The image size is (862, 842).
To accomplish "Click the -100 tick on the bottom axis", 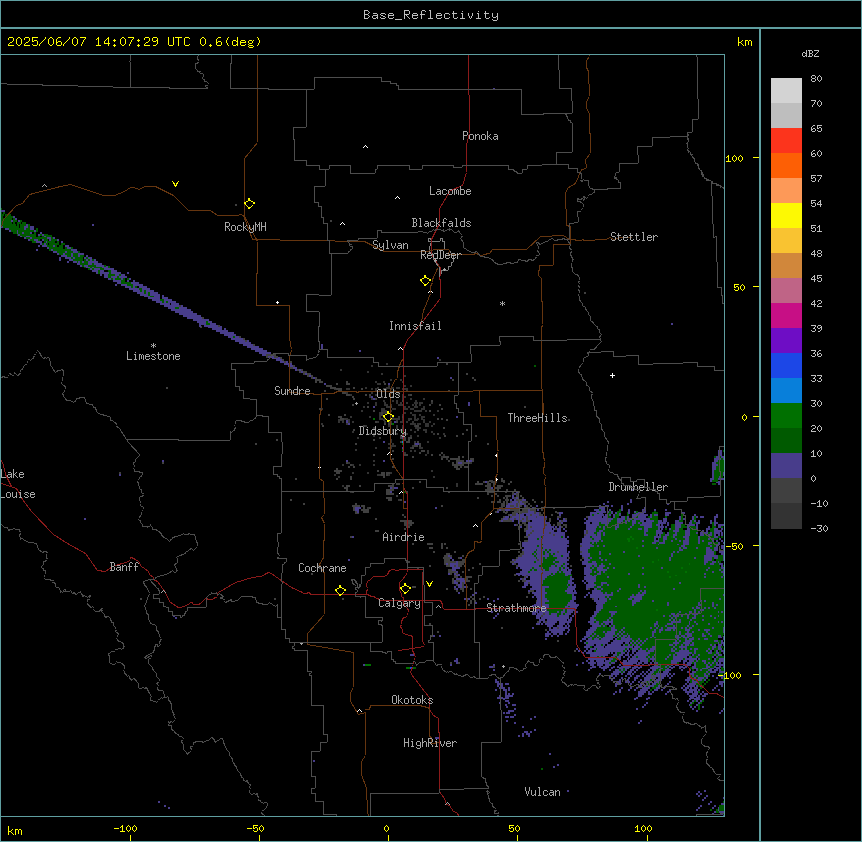I will pyautogui.click(x=125, y=828).
